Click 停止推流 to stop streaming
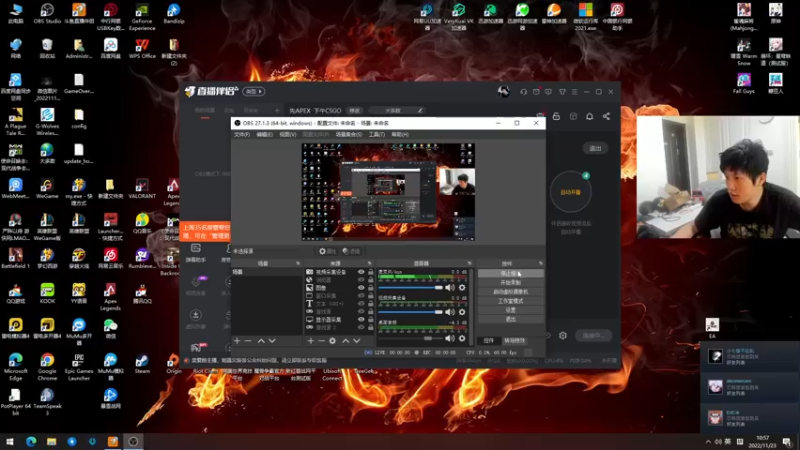Viewport: 800px width, 450px height. (x=511, y=273)
